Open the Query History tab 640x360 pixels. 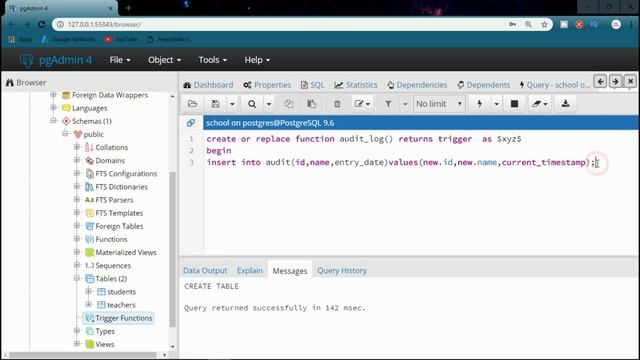pos(342,271)
